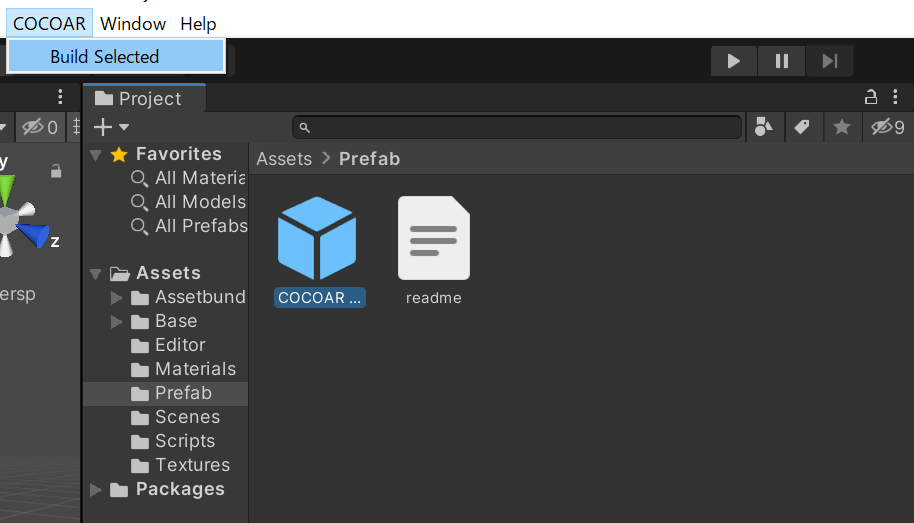Expand the Base folder
The image size is (914, 523).
click(x=117, y=321)
